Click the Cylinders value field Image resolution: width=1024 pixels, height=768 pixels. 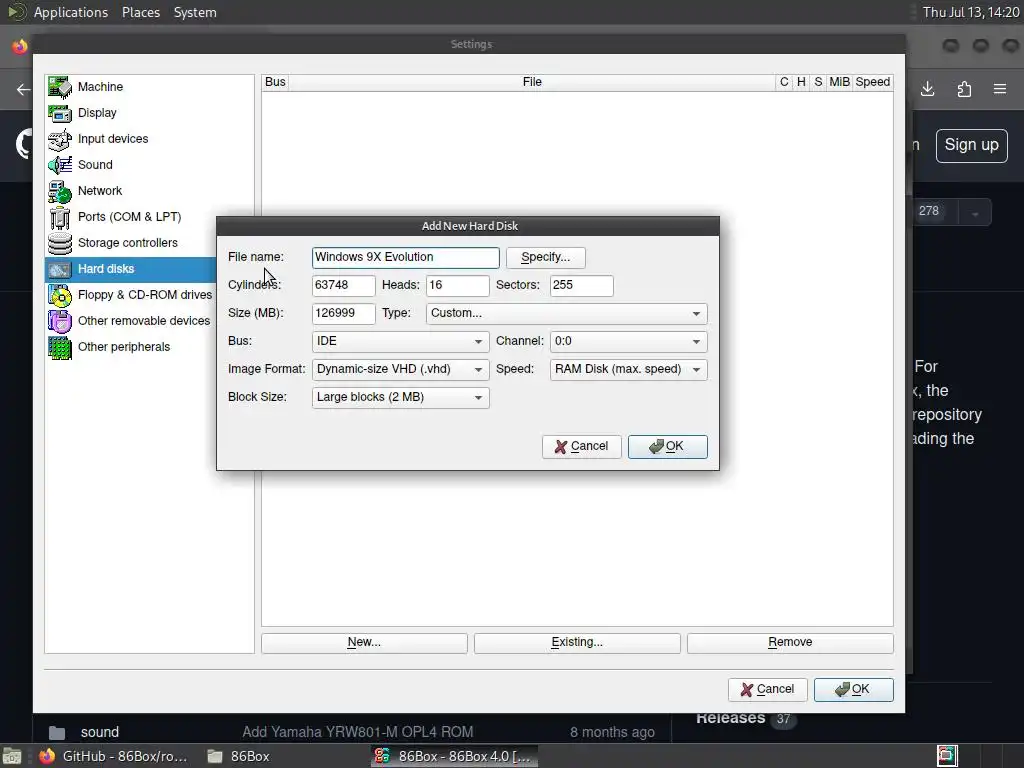[344, 285]
